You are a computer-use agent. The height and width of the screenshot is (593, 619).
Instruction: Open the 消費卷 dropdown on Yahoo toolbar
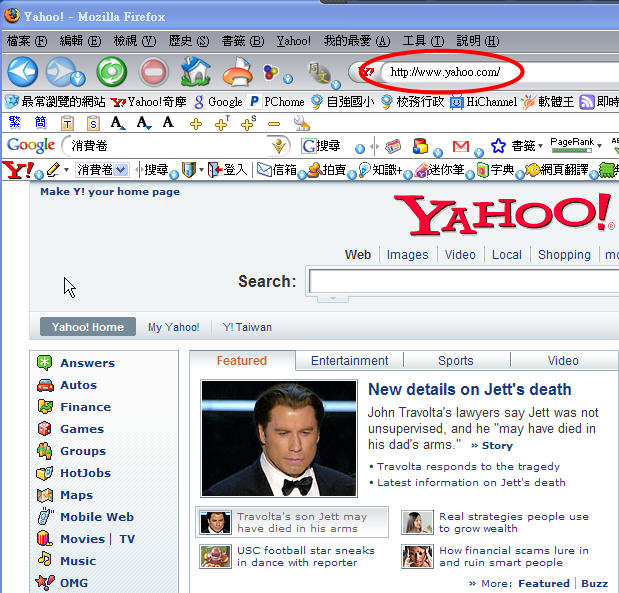coord(121,170)
